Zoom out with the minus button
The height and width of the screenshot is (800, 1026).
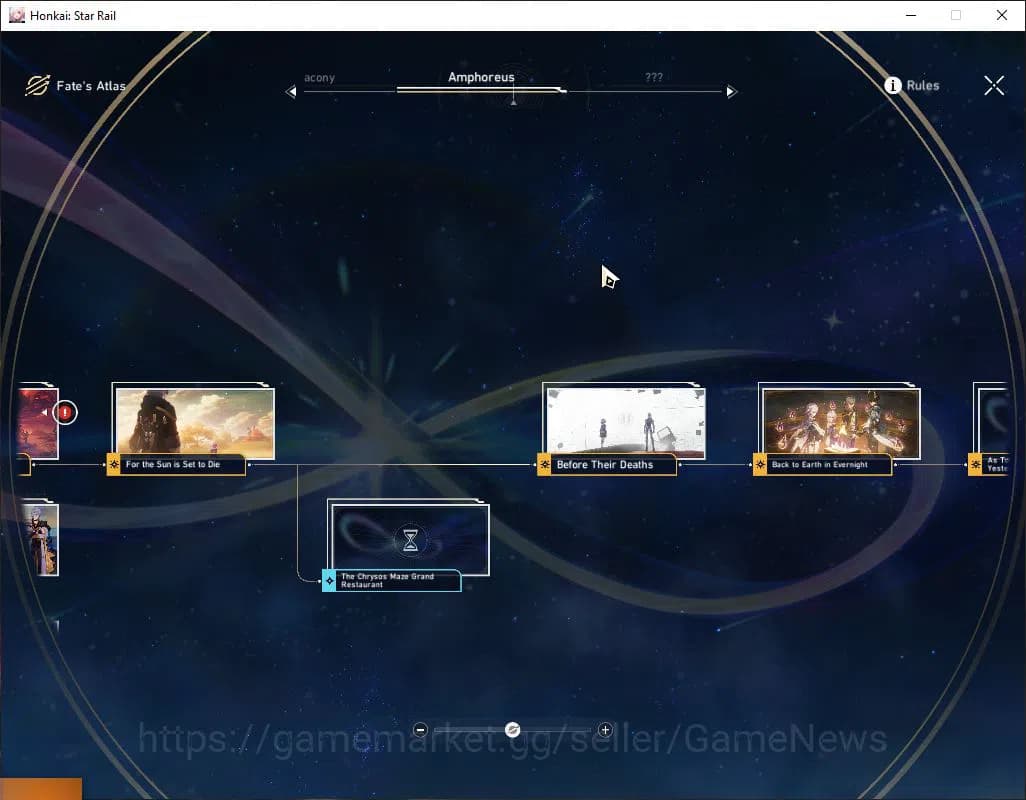420,729
